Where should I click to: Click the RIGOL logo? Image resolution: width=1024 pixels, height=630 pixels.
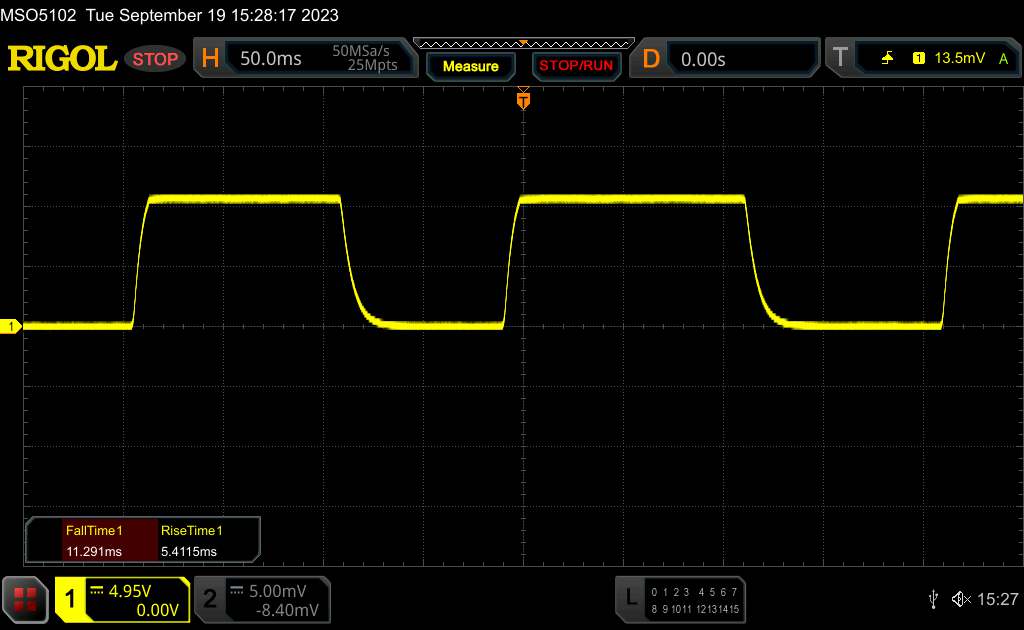(x=62, y=59)
